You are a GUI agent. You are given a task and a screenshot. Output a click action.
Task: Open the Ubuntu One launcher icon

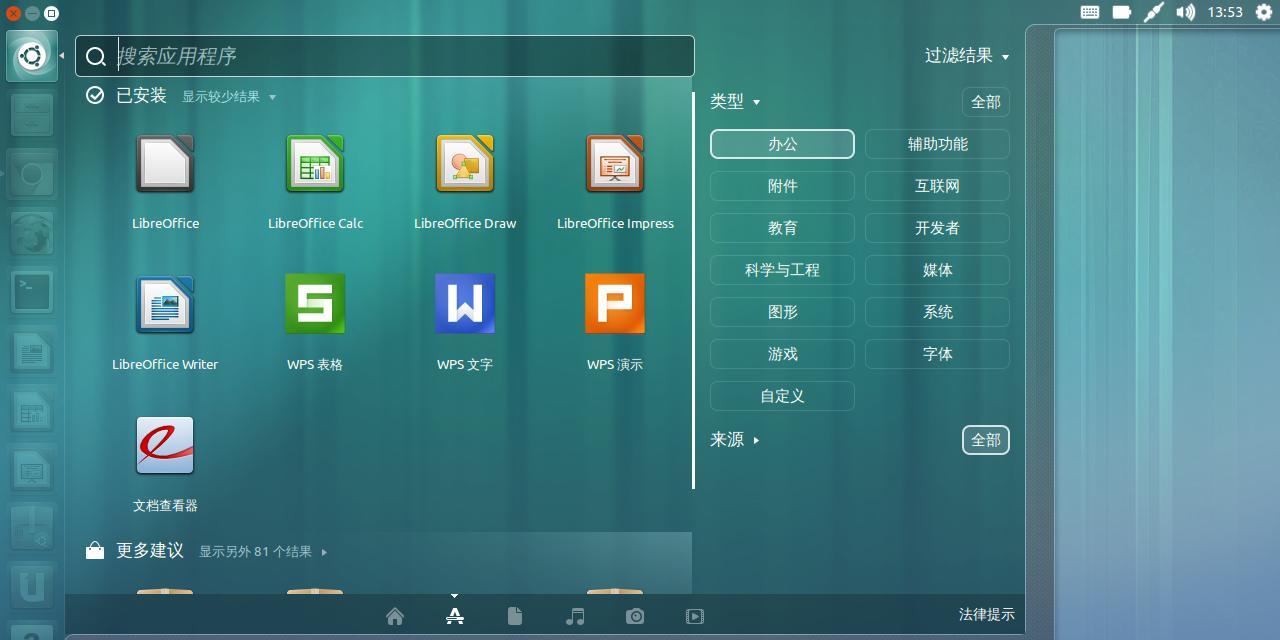pyautogui.click(x=32, y=587)
